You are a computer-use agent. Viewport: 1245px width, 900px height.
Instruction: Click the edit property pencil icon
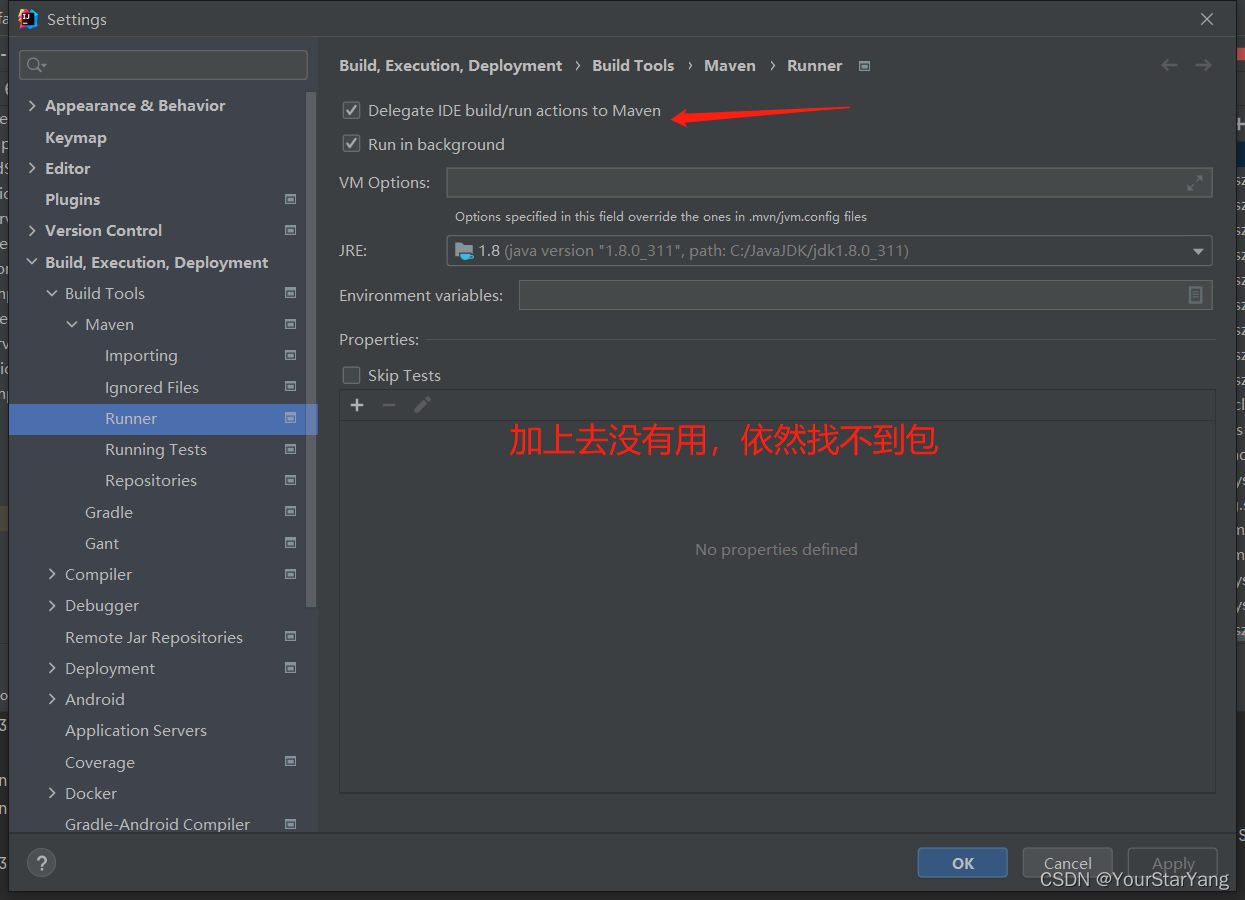(x=422, y=404)
